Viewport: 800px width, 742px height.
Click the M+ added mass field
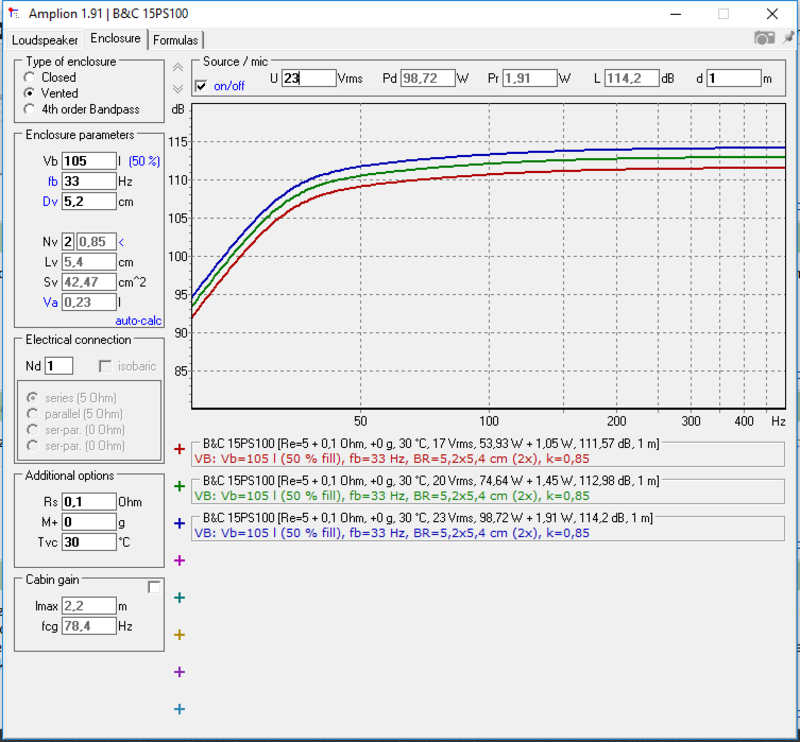pos(89,522)
